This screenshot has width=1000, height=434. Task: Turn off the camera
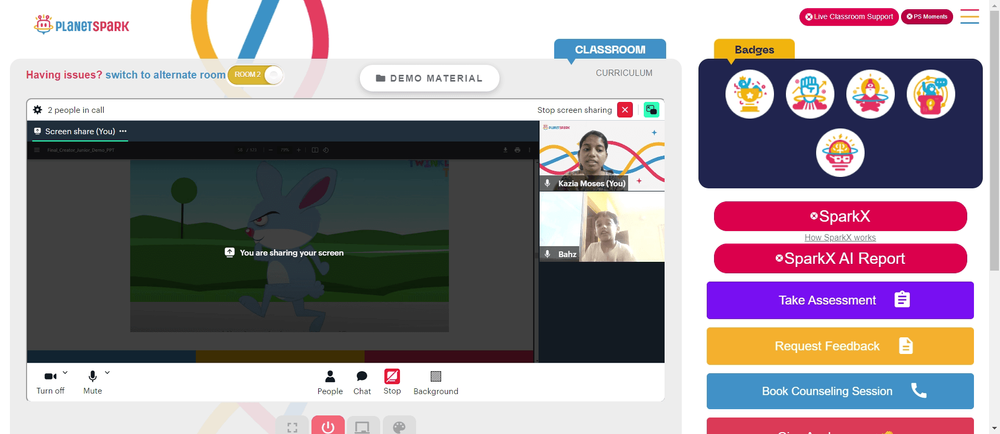coord(50,382)
